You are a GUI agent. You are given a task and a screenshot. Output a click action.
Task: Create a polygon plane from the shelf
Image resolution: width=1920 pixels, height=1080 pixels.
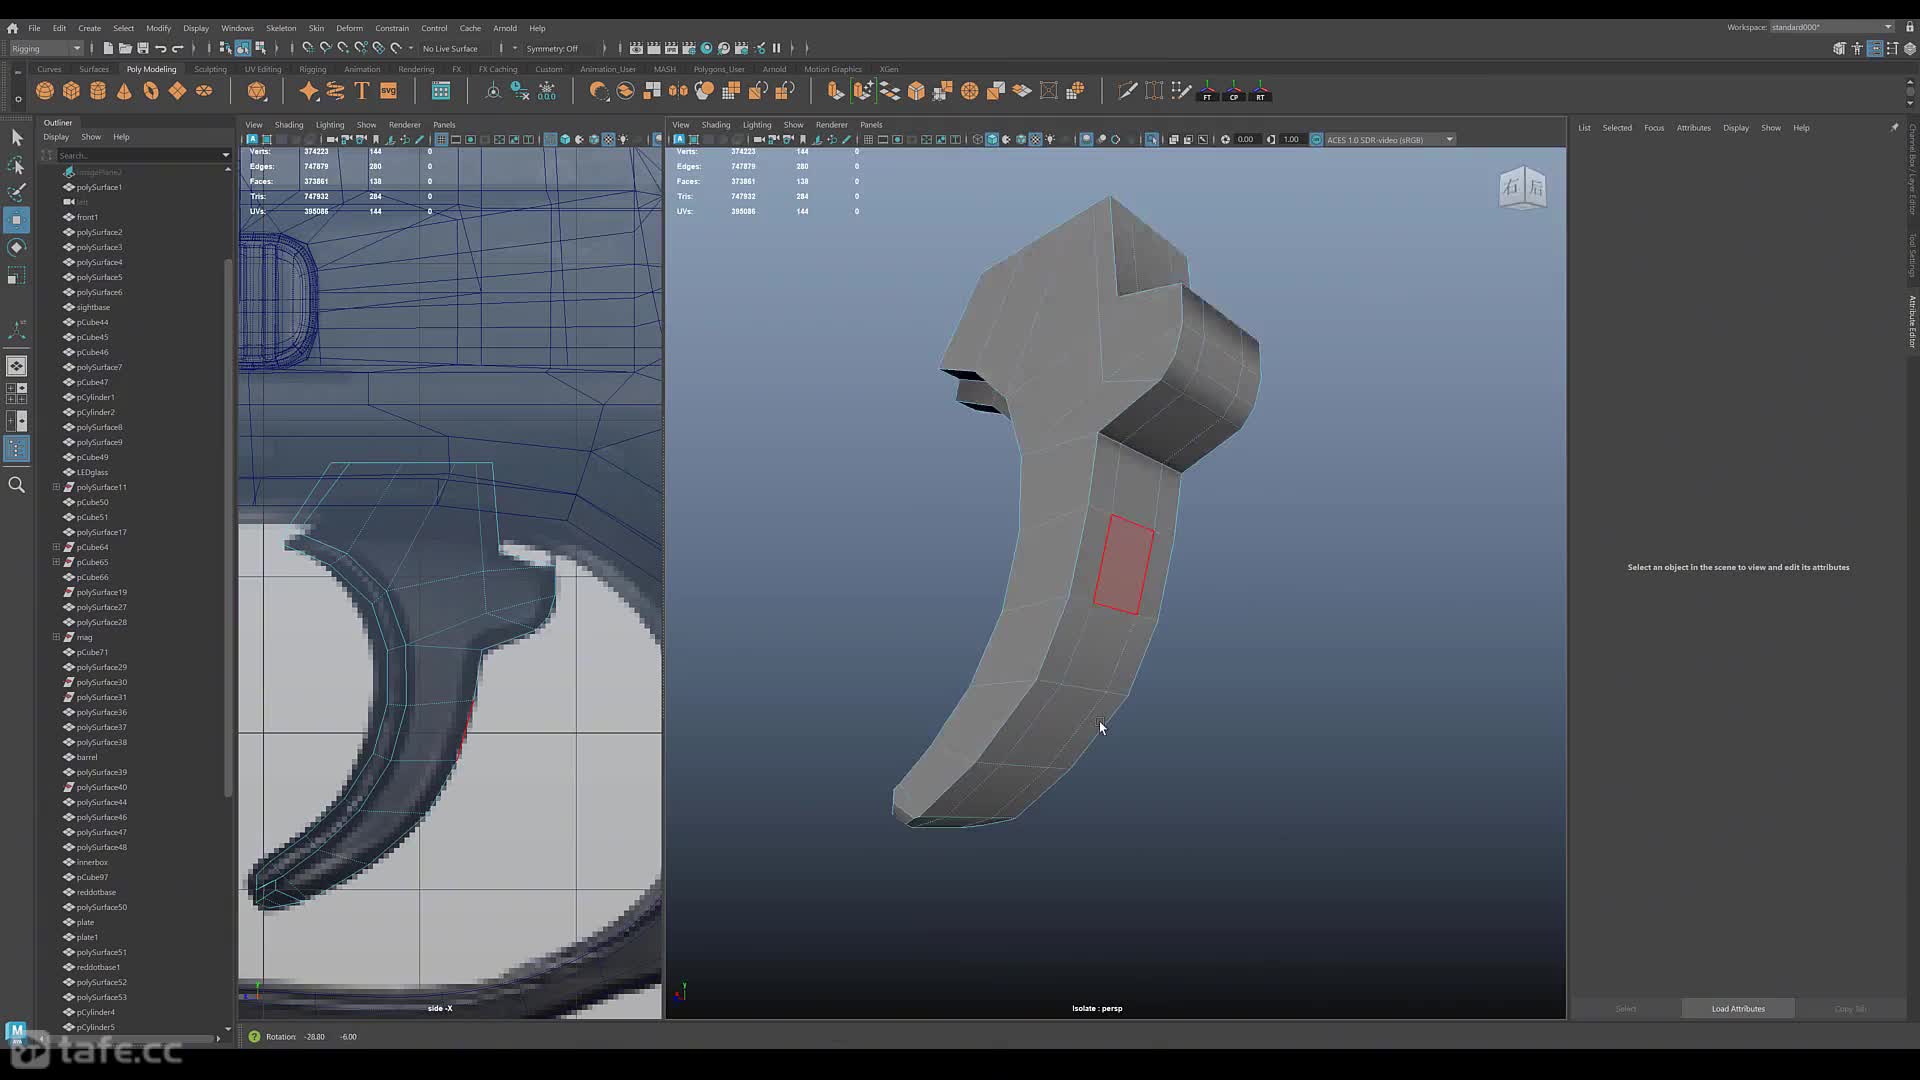click(x=177, y=91)
